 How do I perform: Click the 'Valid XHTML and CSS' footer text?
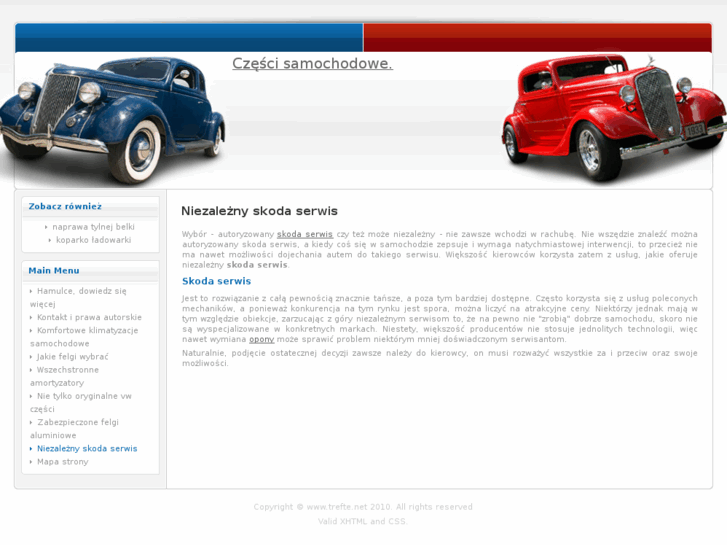(363, 521)
